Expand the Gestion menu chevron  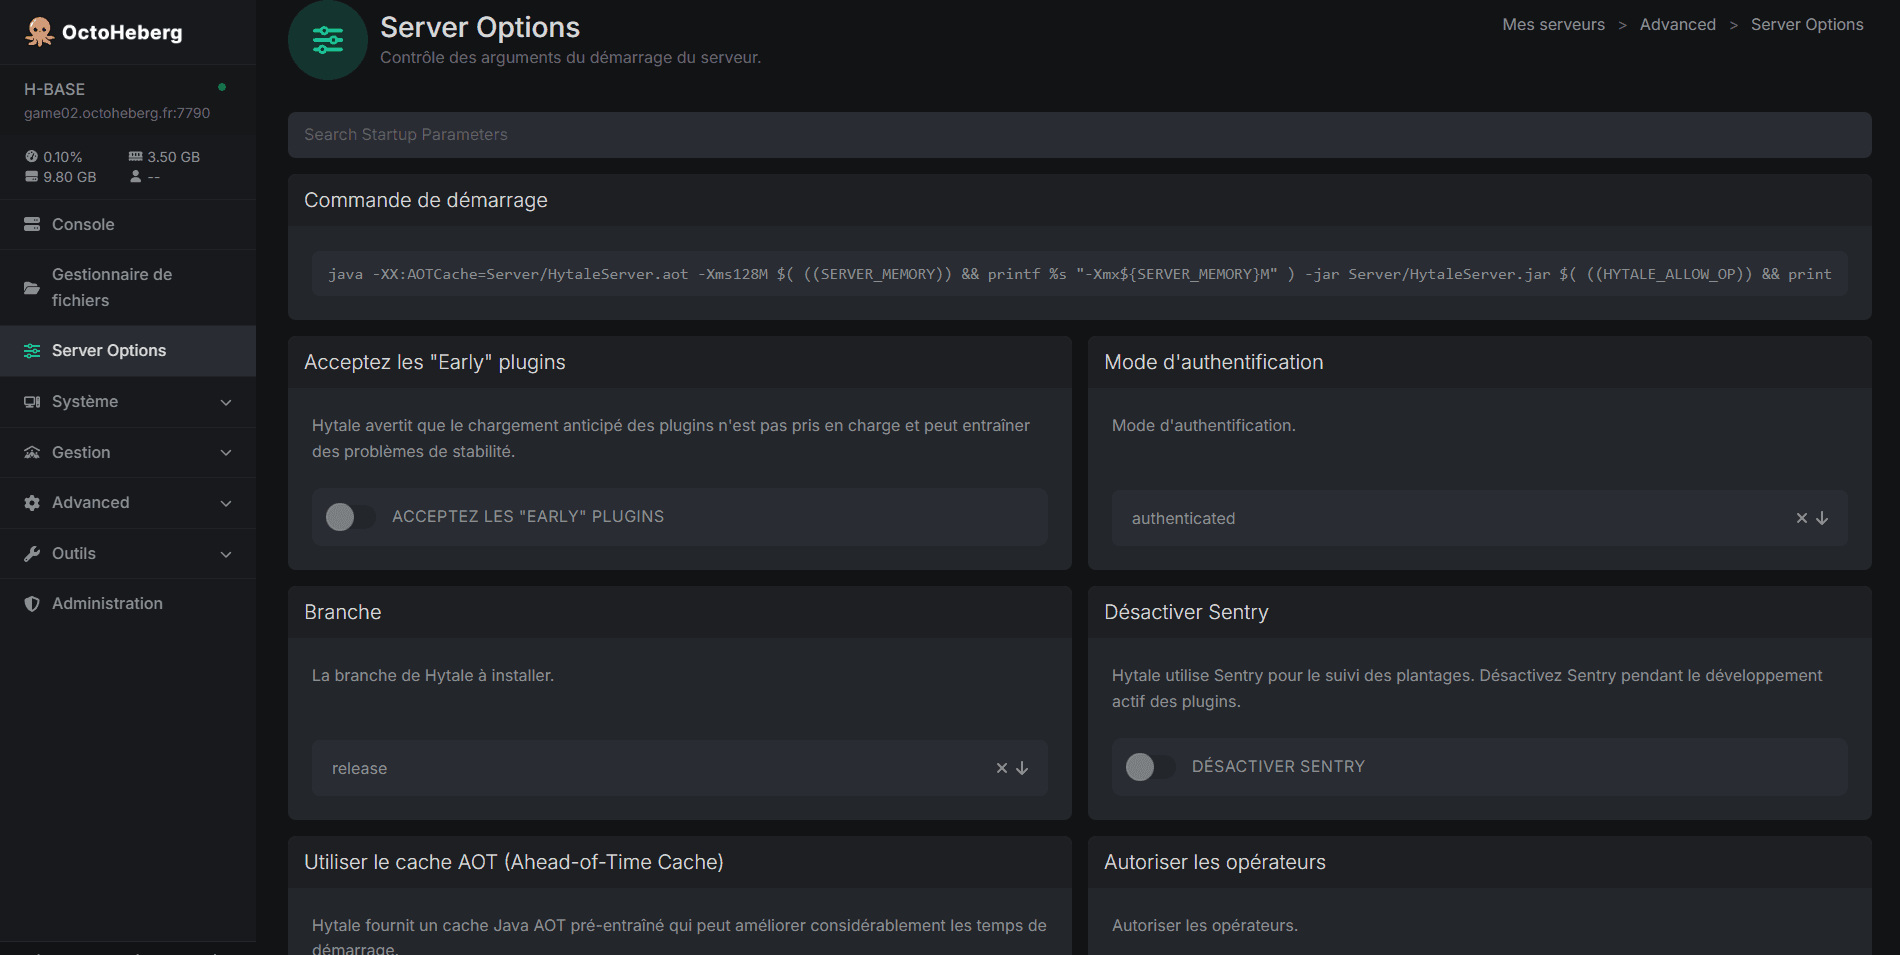point(226,453)
